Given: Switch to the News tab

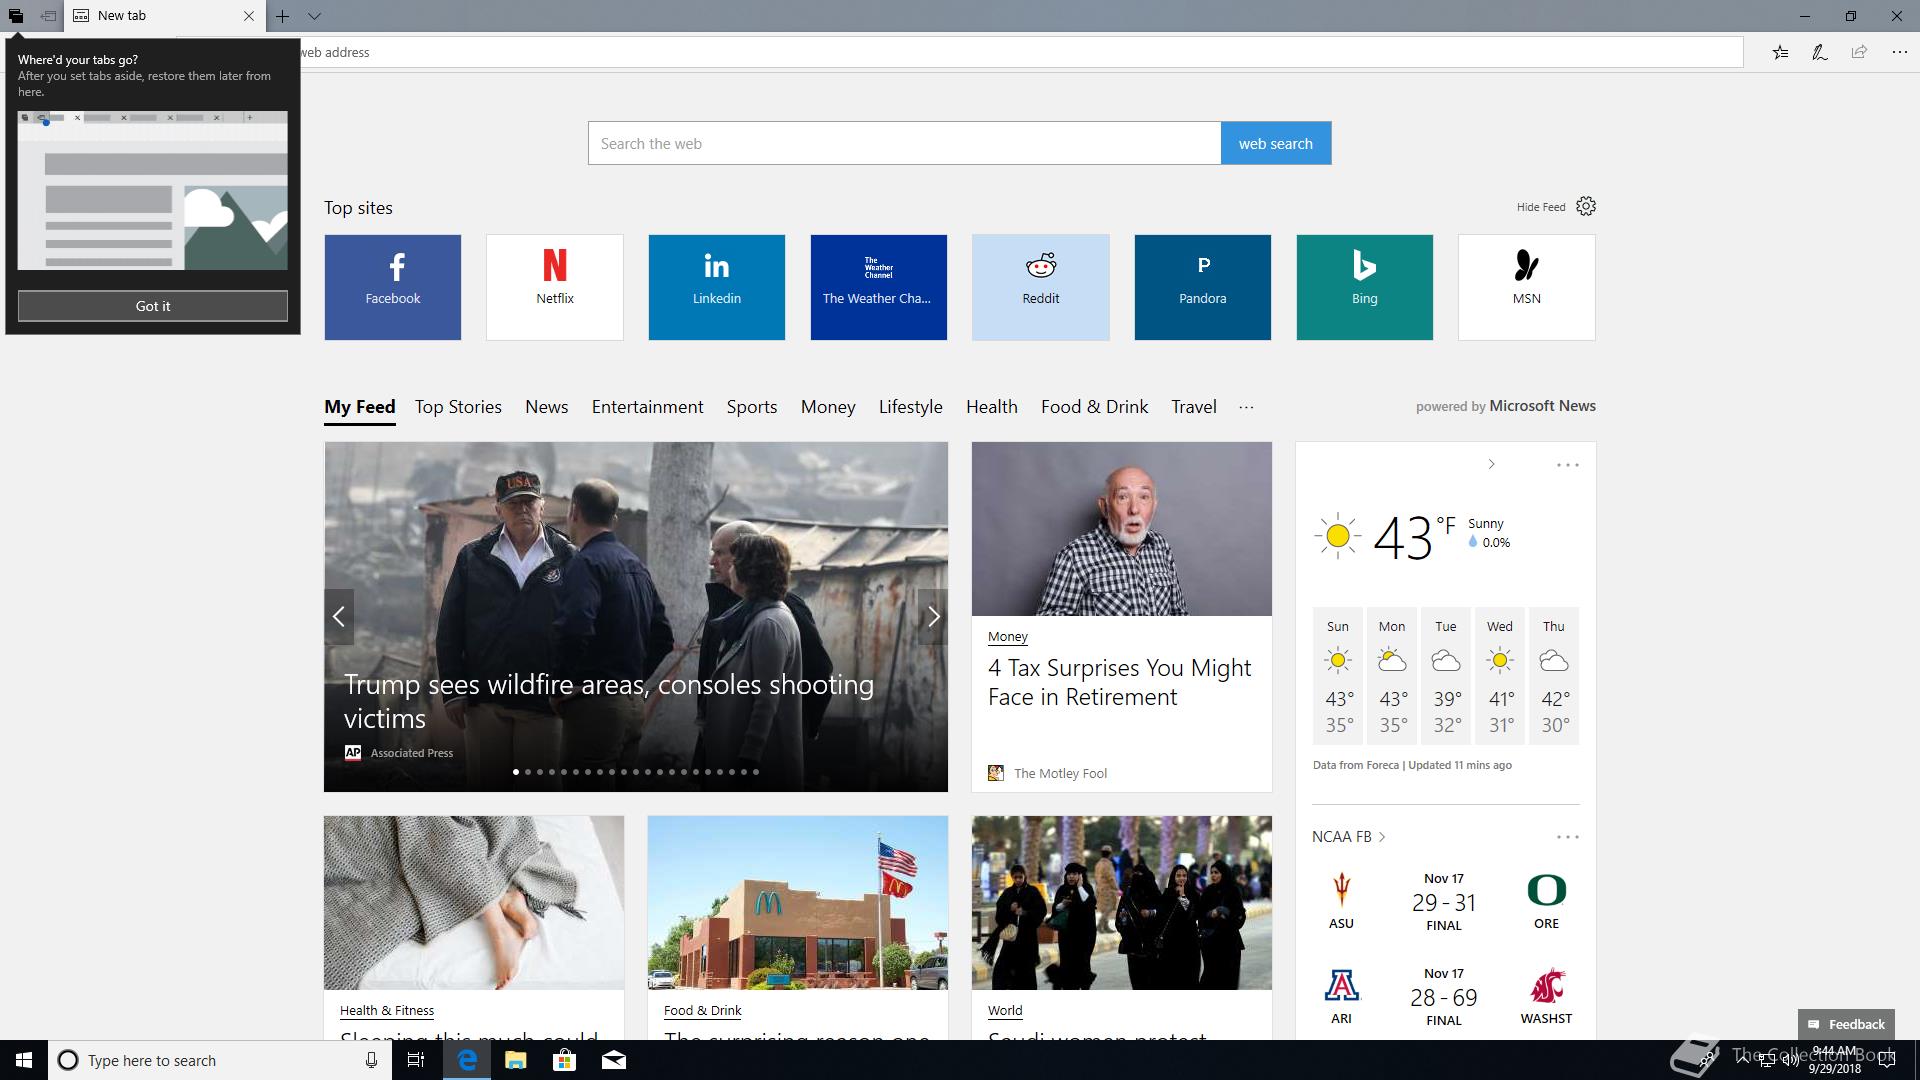Looking at the screenshot, I should tap(547, 407).
